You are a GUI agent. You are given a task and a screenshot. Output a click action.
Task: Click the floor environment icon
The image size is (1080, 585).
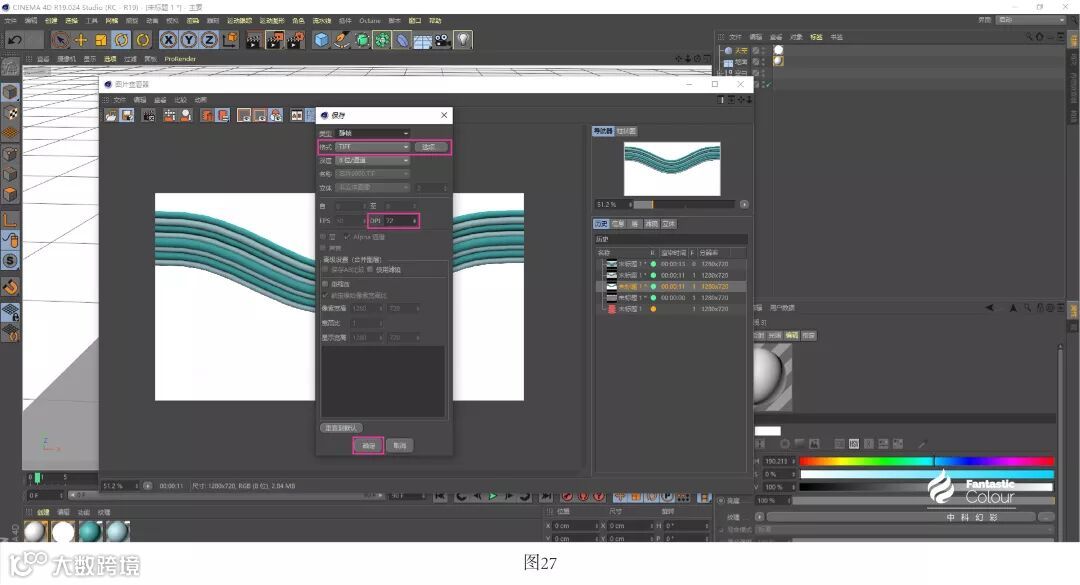(x=422, y=40)
